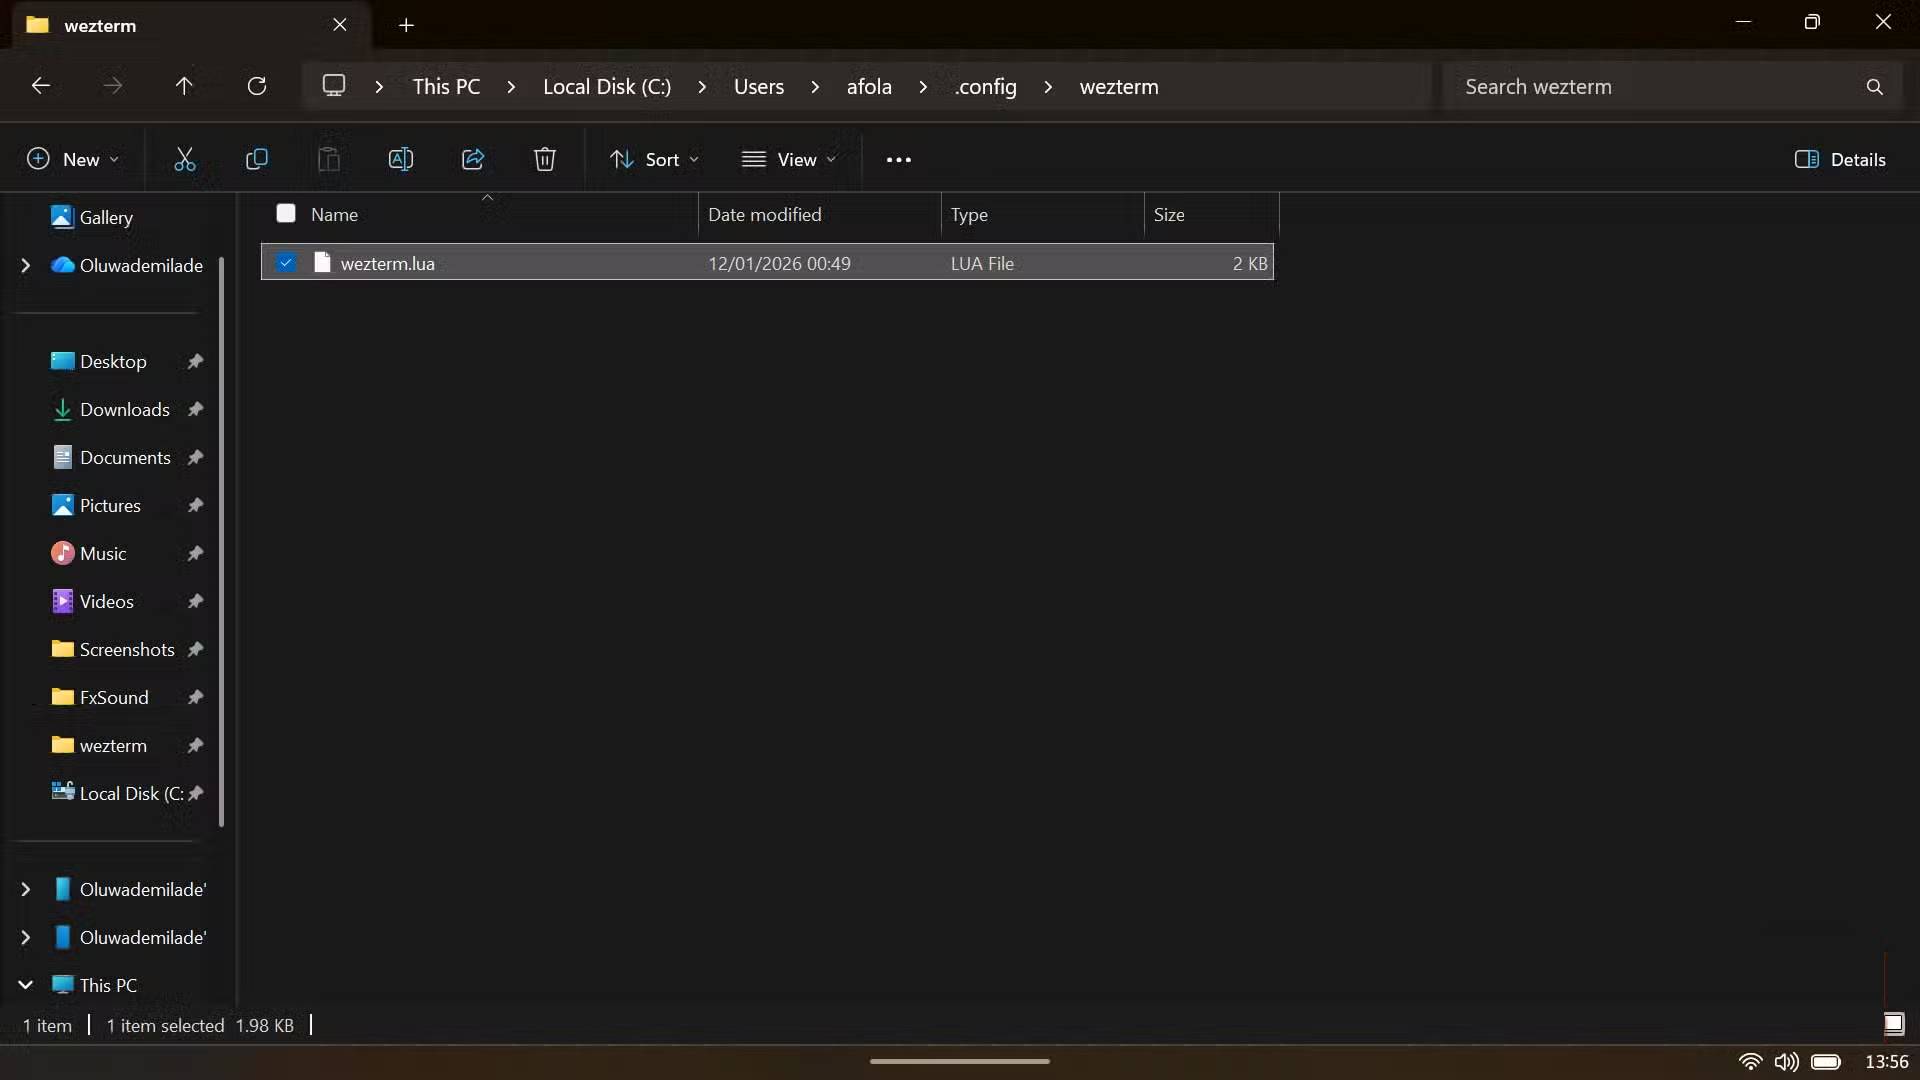Click the Refresh button in navigation bar
Viewport: 1920px width, 1080px height.
tap(257, 86)
